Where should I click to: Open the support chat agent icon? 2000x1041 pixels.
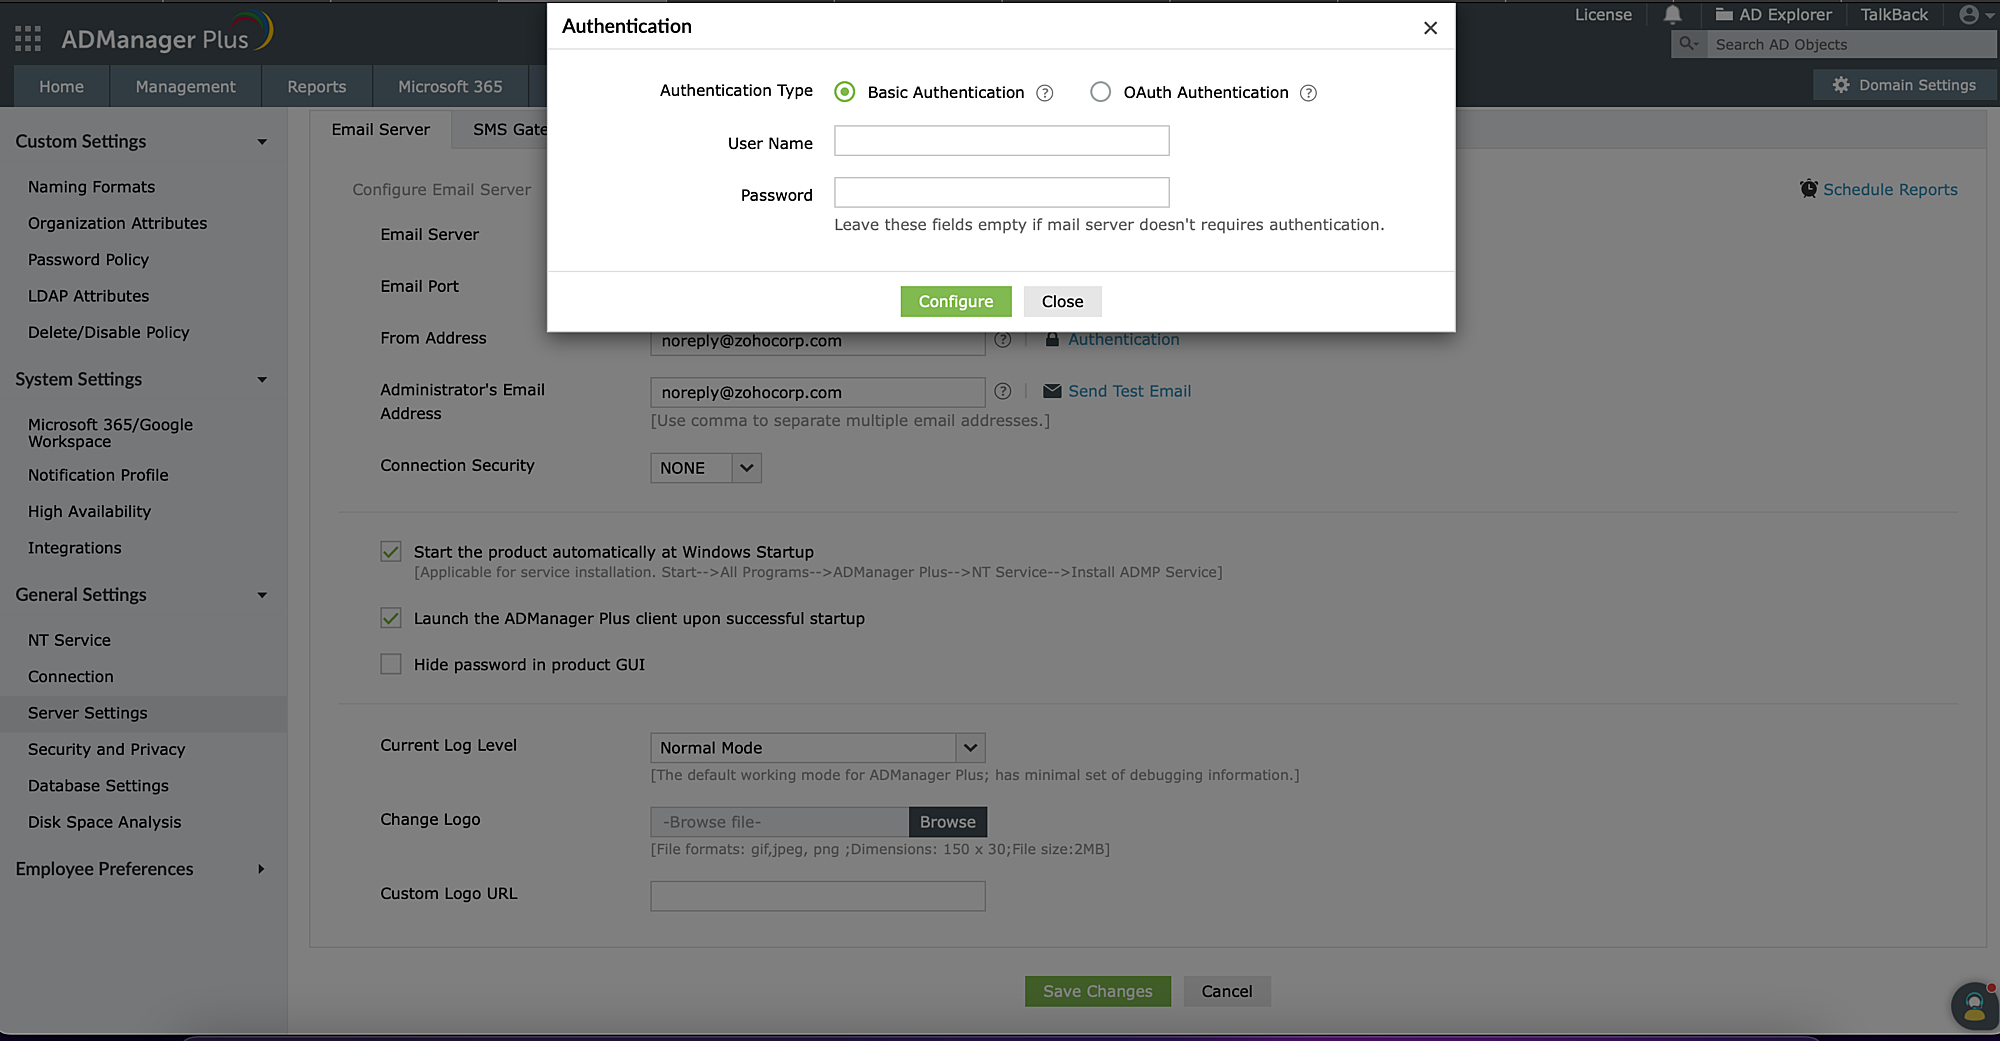tap(1974, 1005)
